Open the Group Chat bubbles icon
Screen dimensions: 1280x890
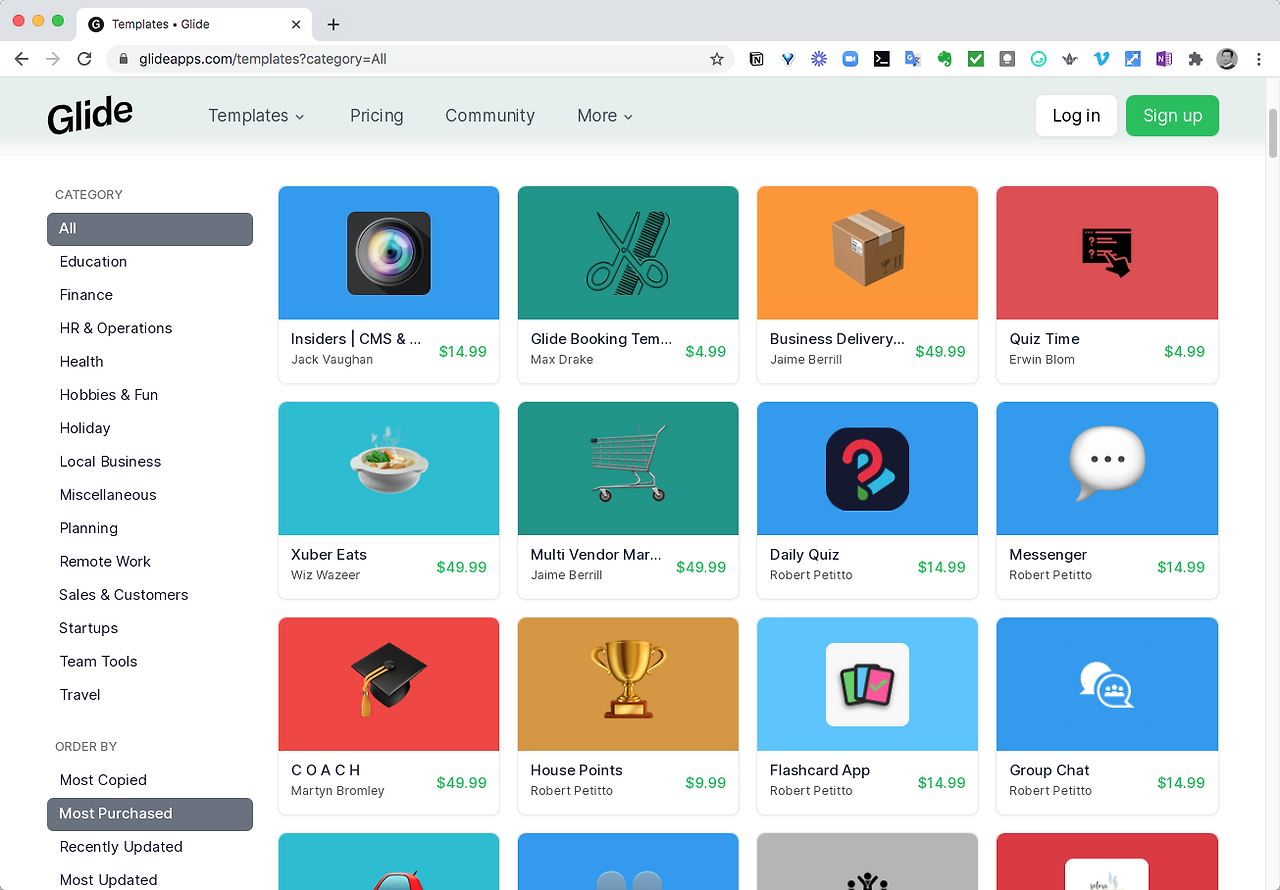1106,684
